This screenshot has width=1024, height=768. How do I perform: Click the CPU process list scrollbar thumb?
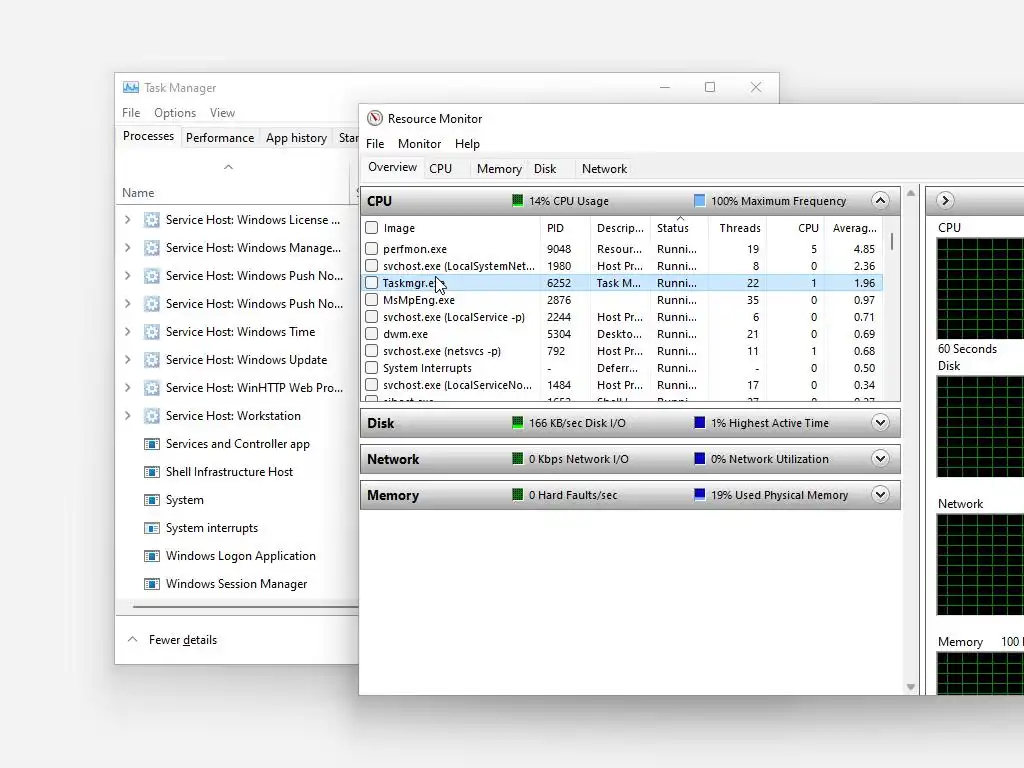(891, 242)
